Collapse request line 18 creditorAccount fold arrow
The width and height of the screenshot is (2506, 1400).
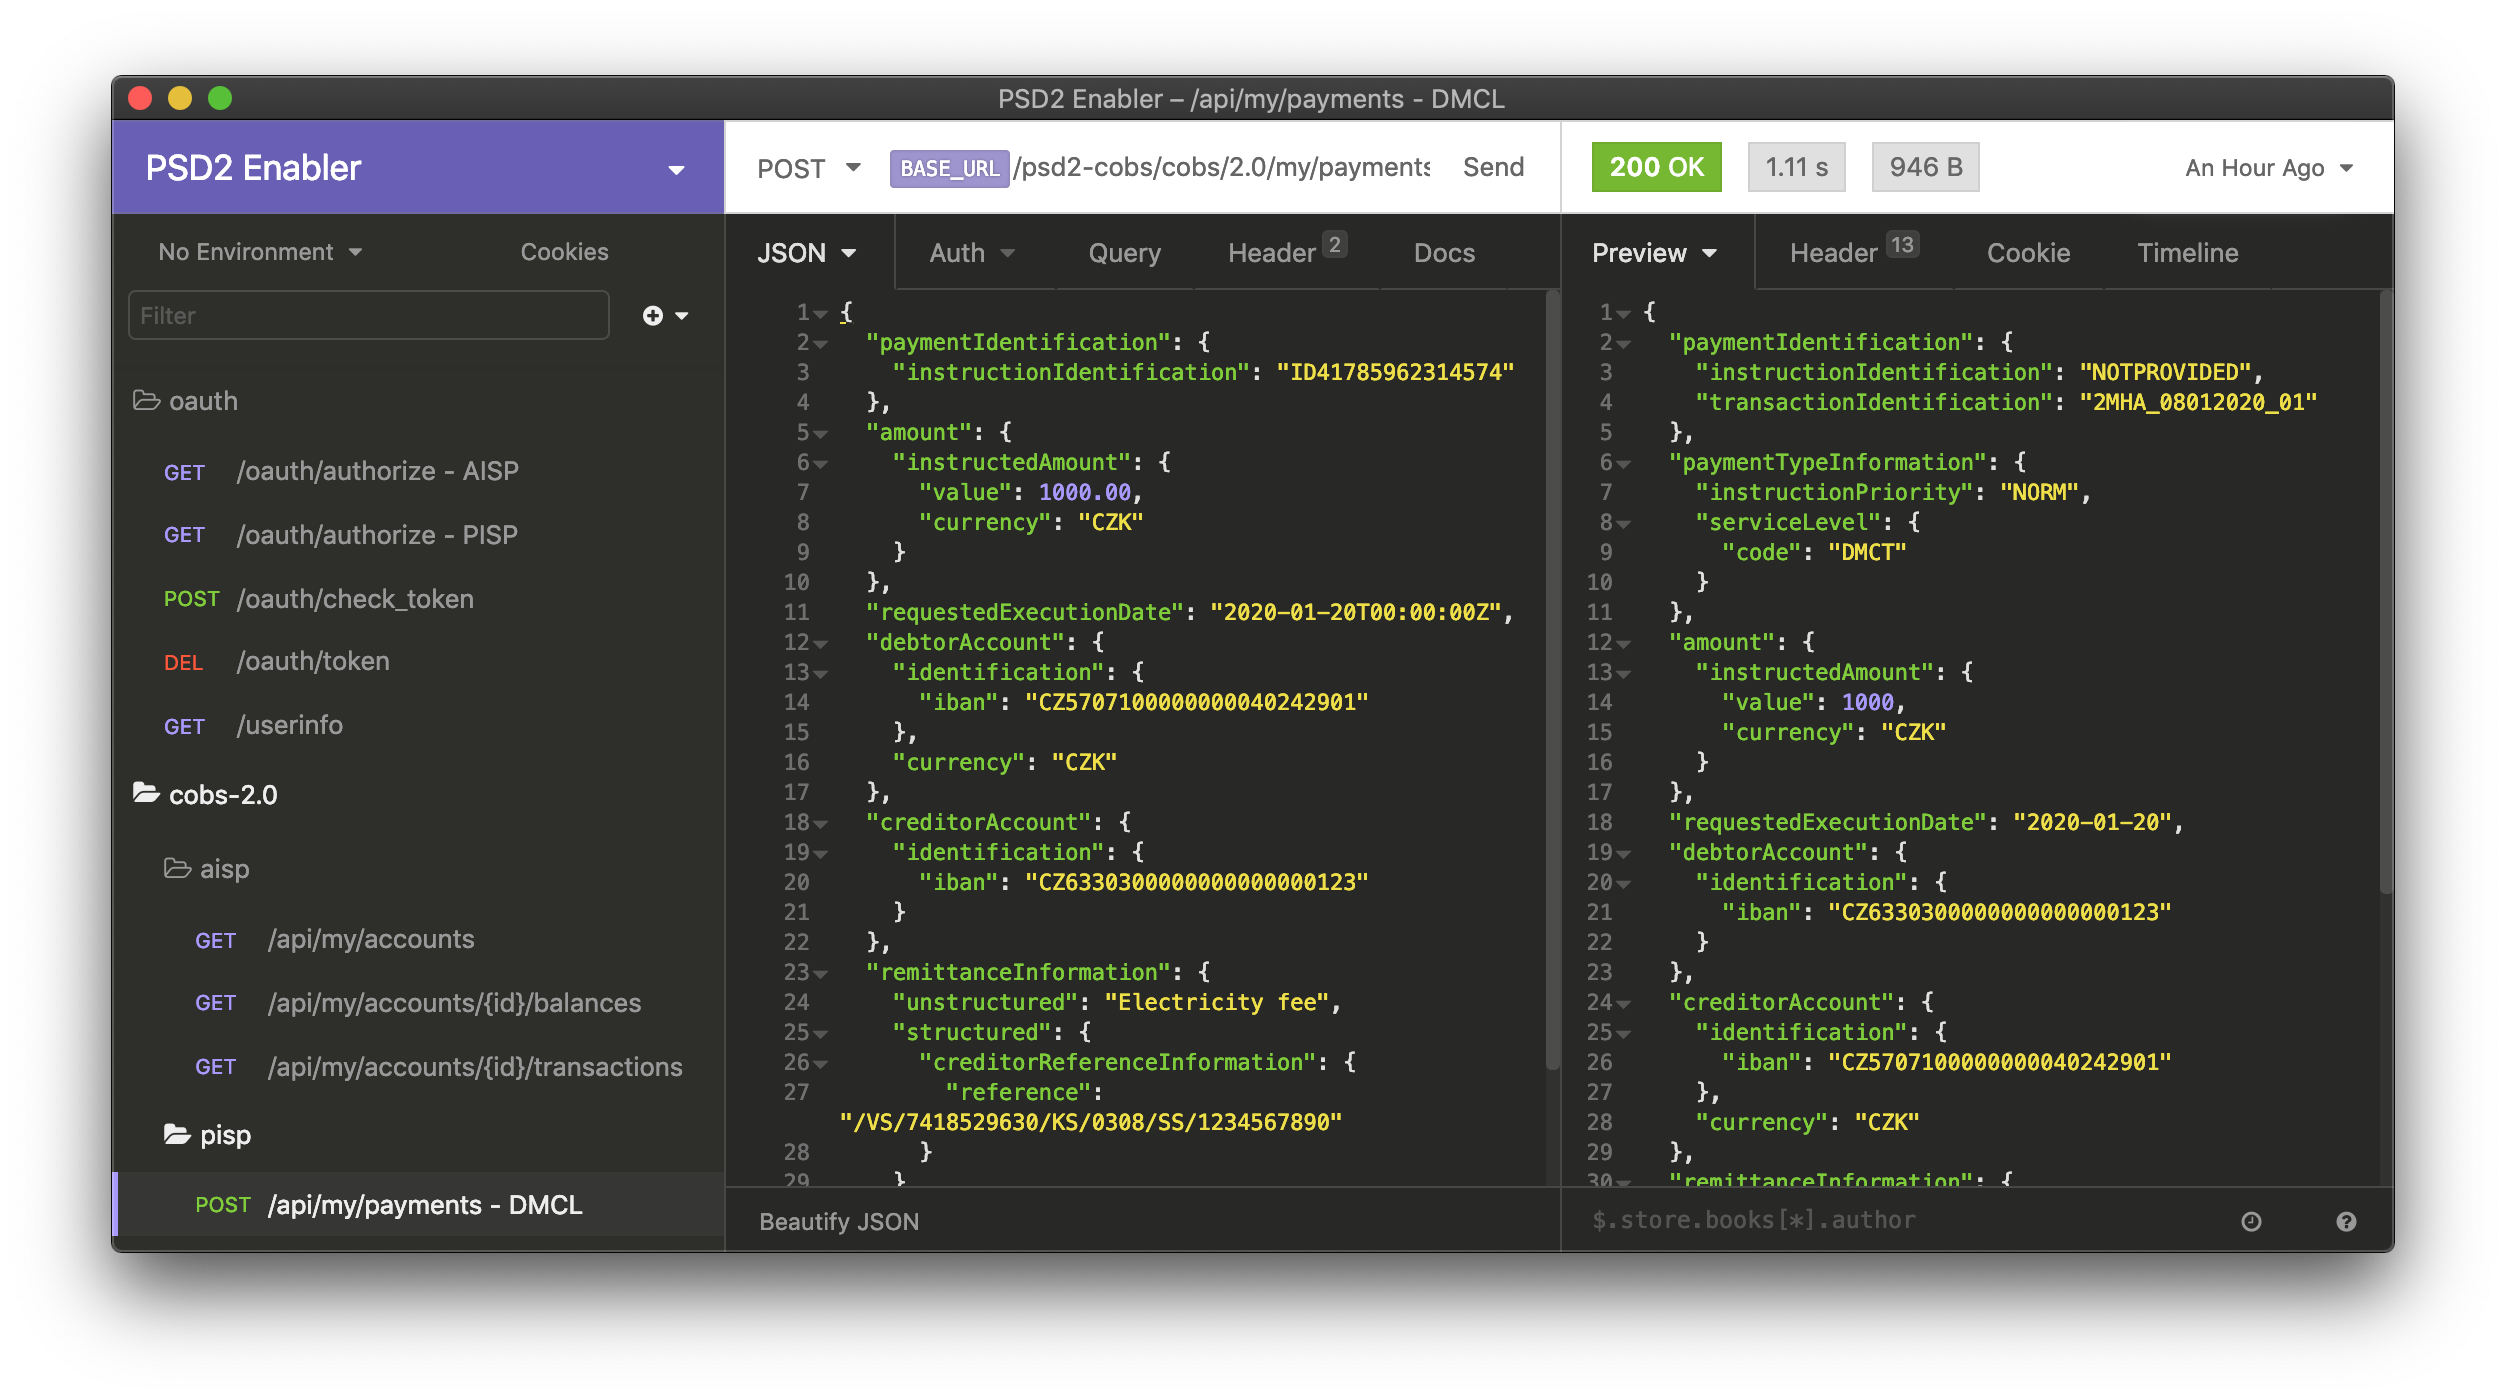point(821,824)
